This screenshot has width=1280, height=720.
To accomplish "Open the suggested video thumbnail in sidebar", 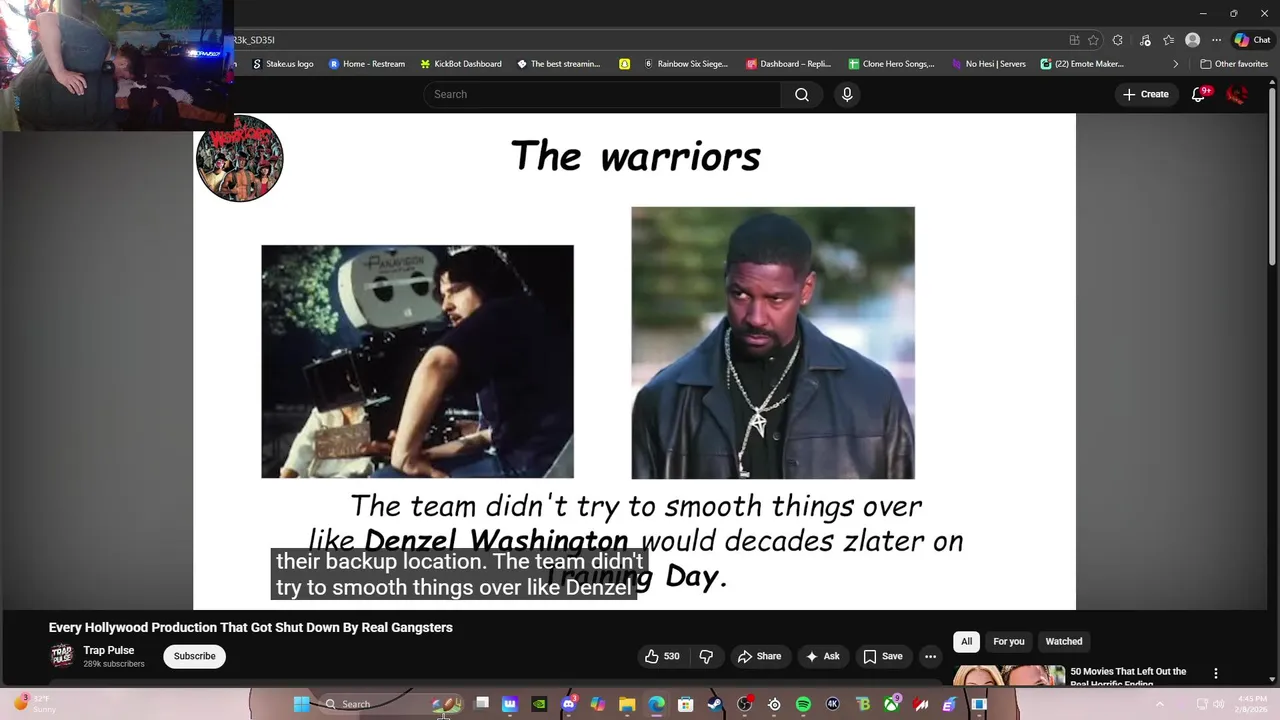I will click(x=1009, y=676).
